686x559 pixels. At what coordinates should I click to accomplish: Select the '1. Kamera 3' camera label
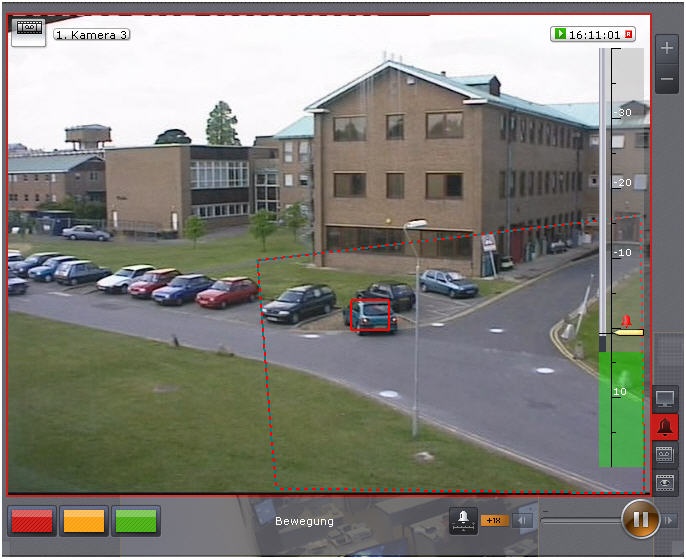pos(92,35)
